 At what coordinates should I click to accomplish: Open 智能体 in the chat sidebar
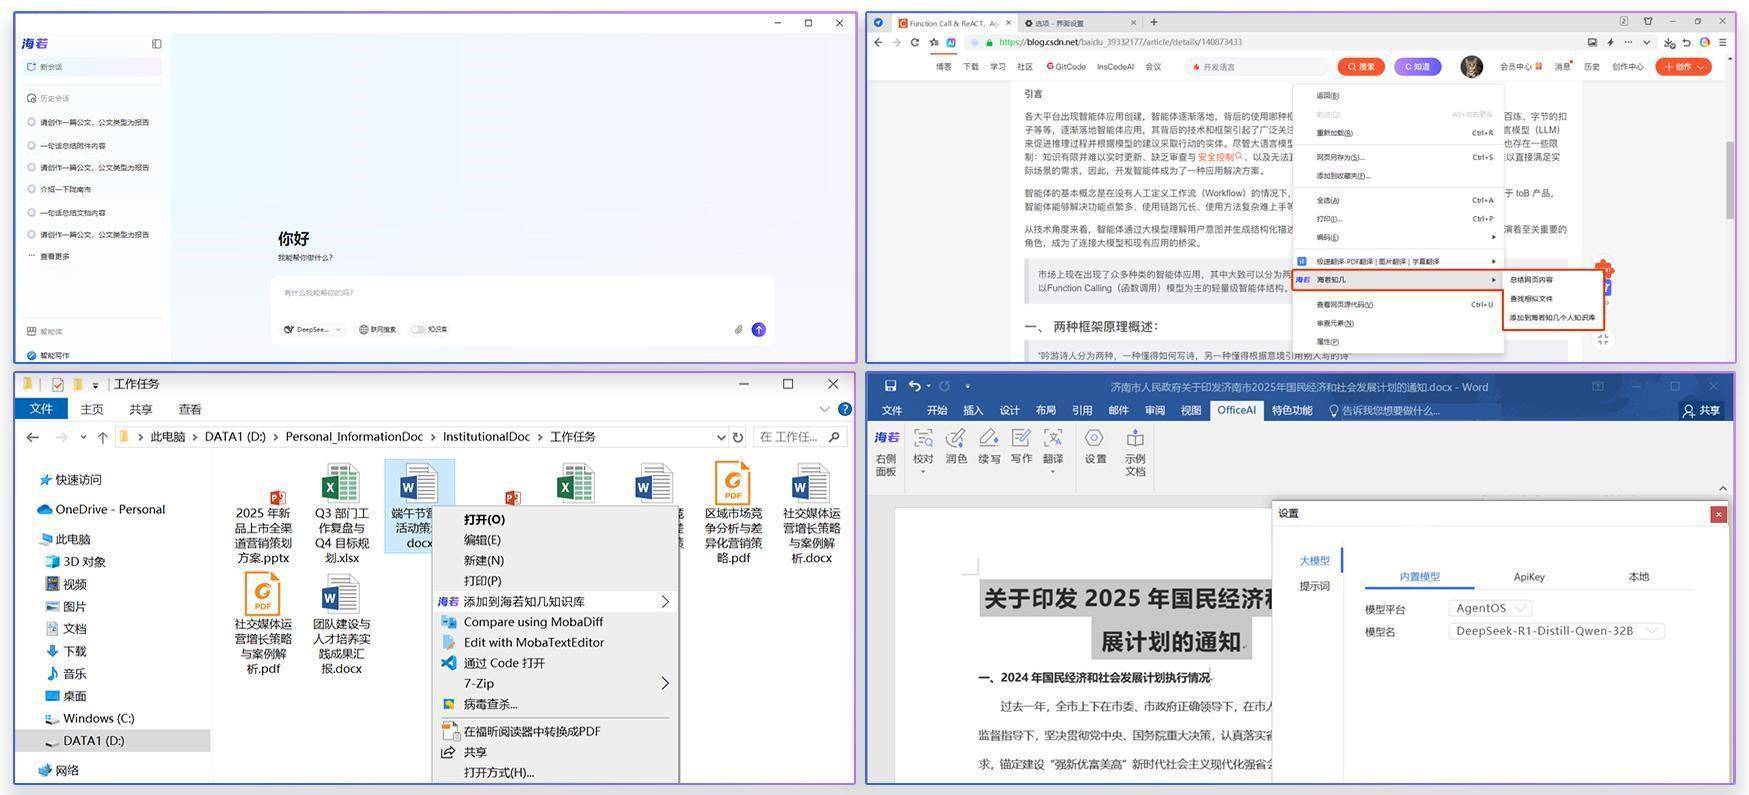pyautogui.click(x=45, y=332)
